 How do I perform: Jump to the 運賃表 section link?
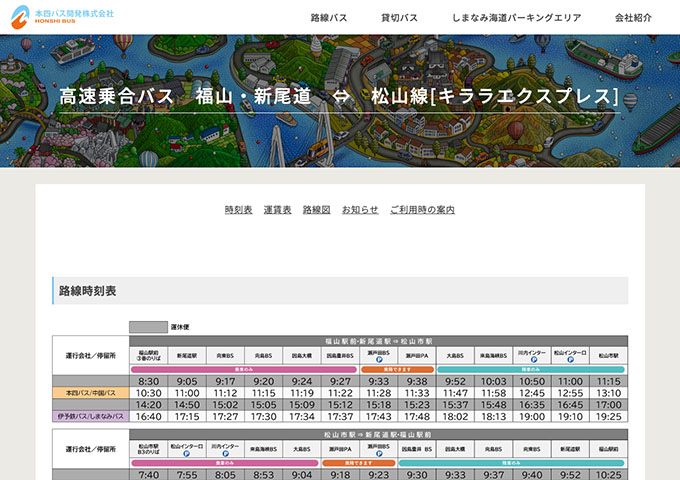coord(278,210)
